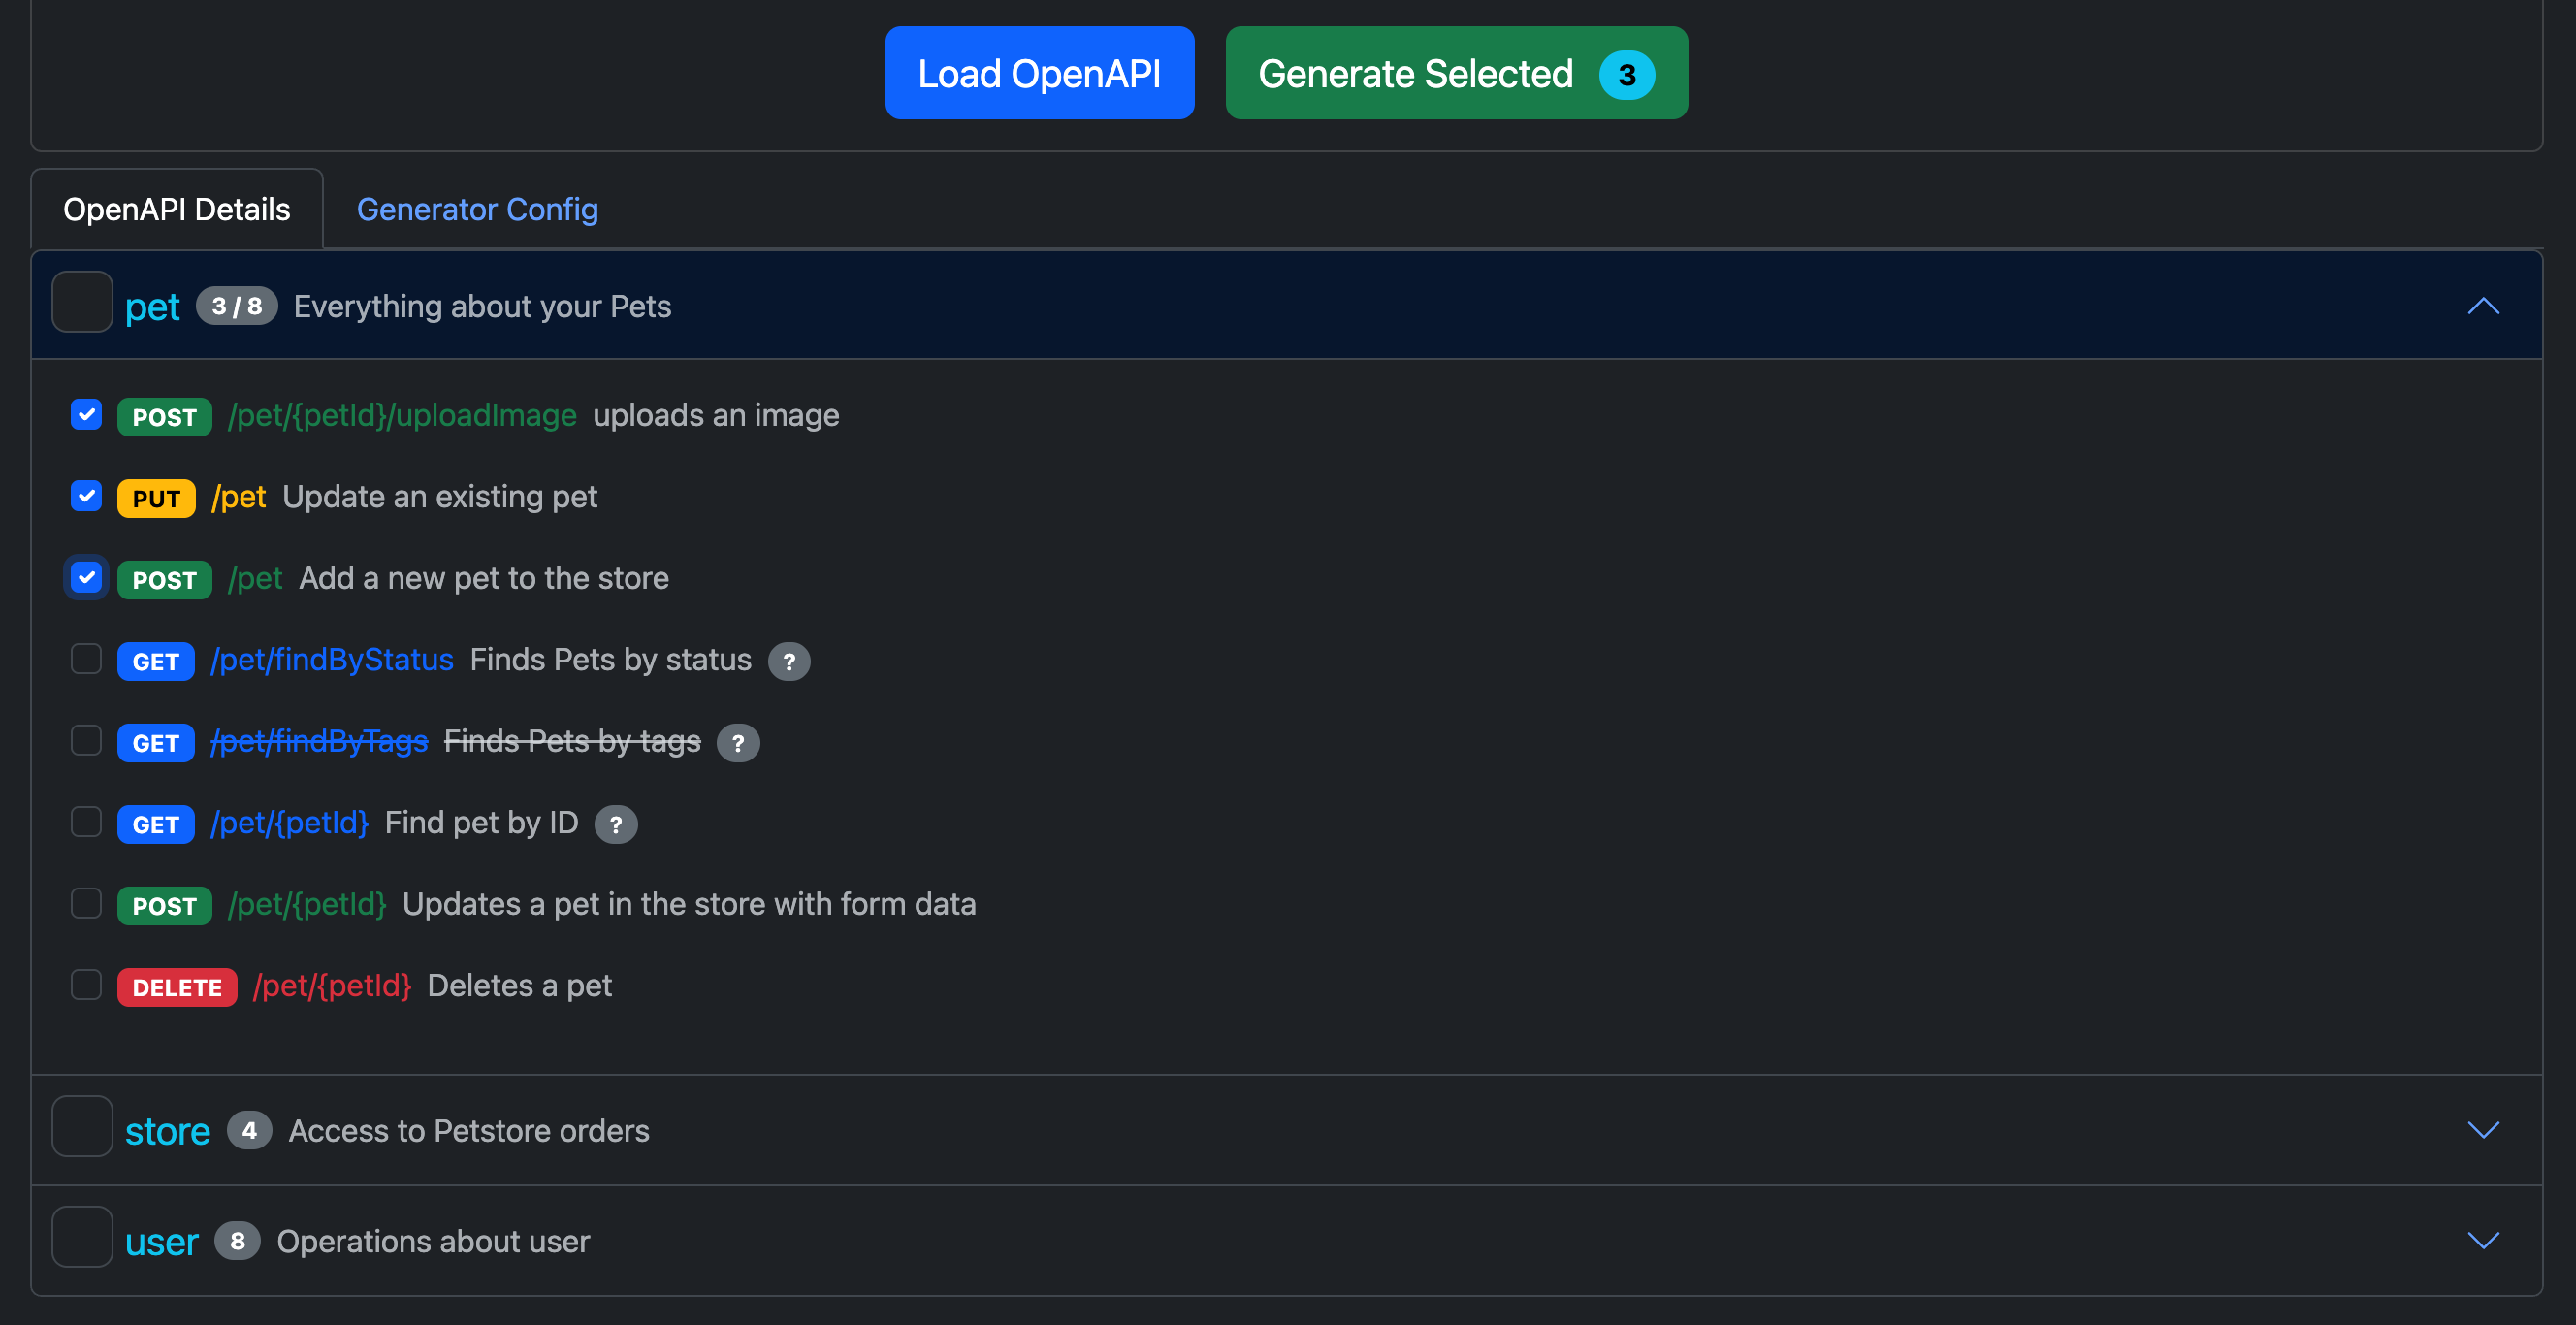Screen dimensions: 2576x1325
Task: Uncheck the uploadImage POST endpoint checkbox
Action: tap(87, 414)
